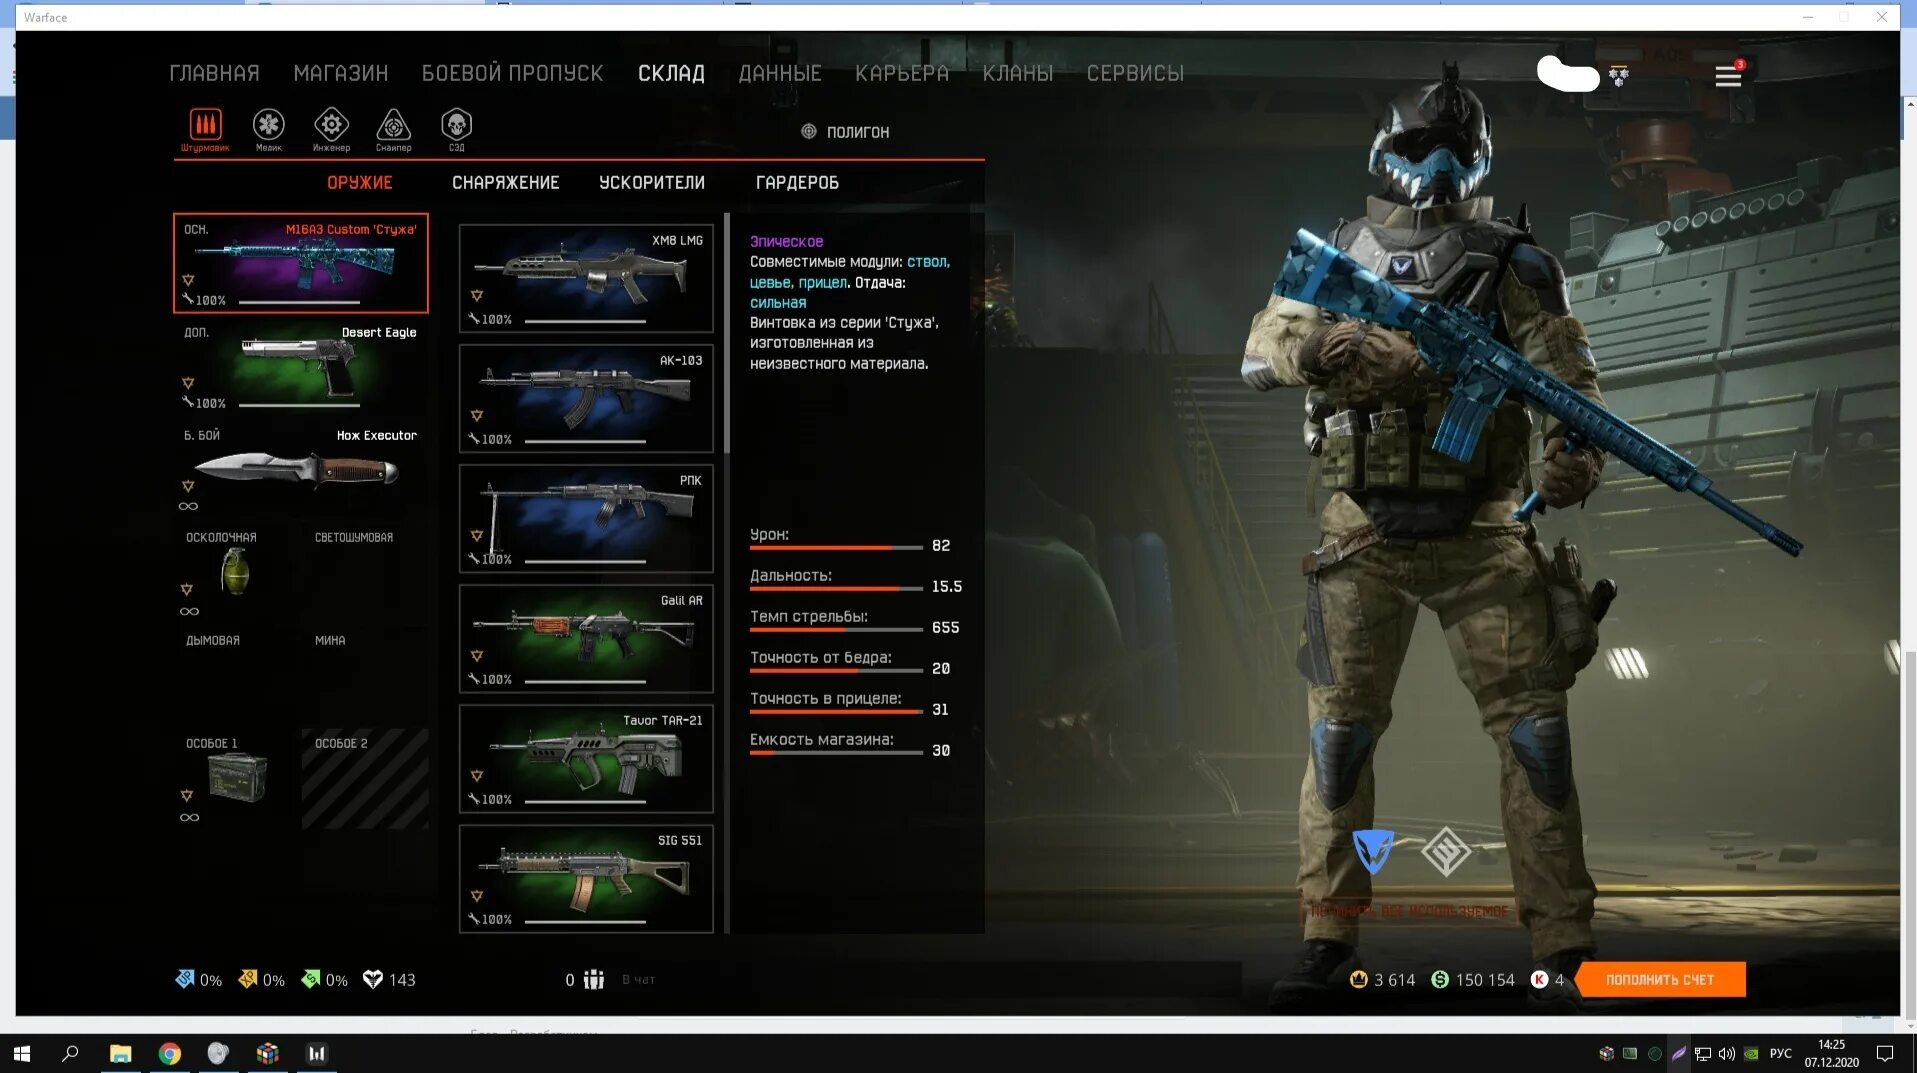Select РПК weapon card

pyautogui.click(x=586, y=518)
